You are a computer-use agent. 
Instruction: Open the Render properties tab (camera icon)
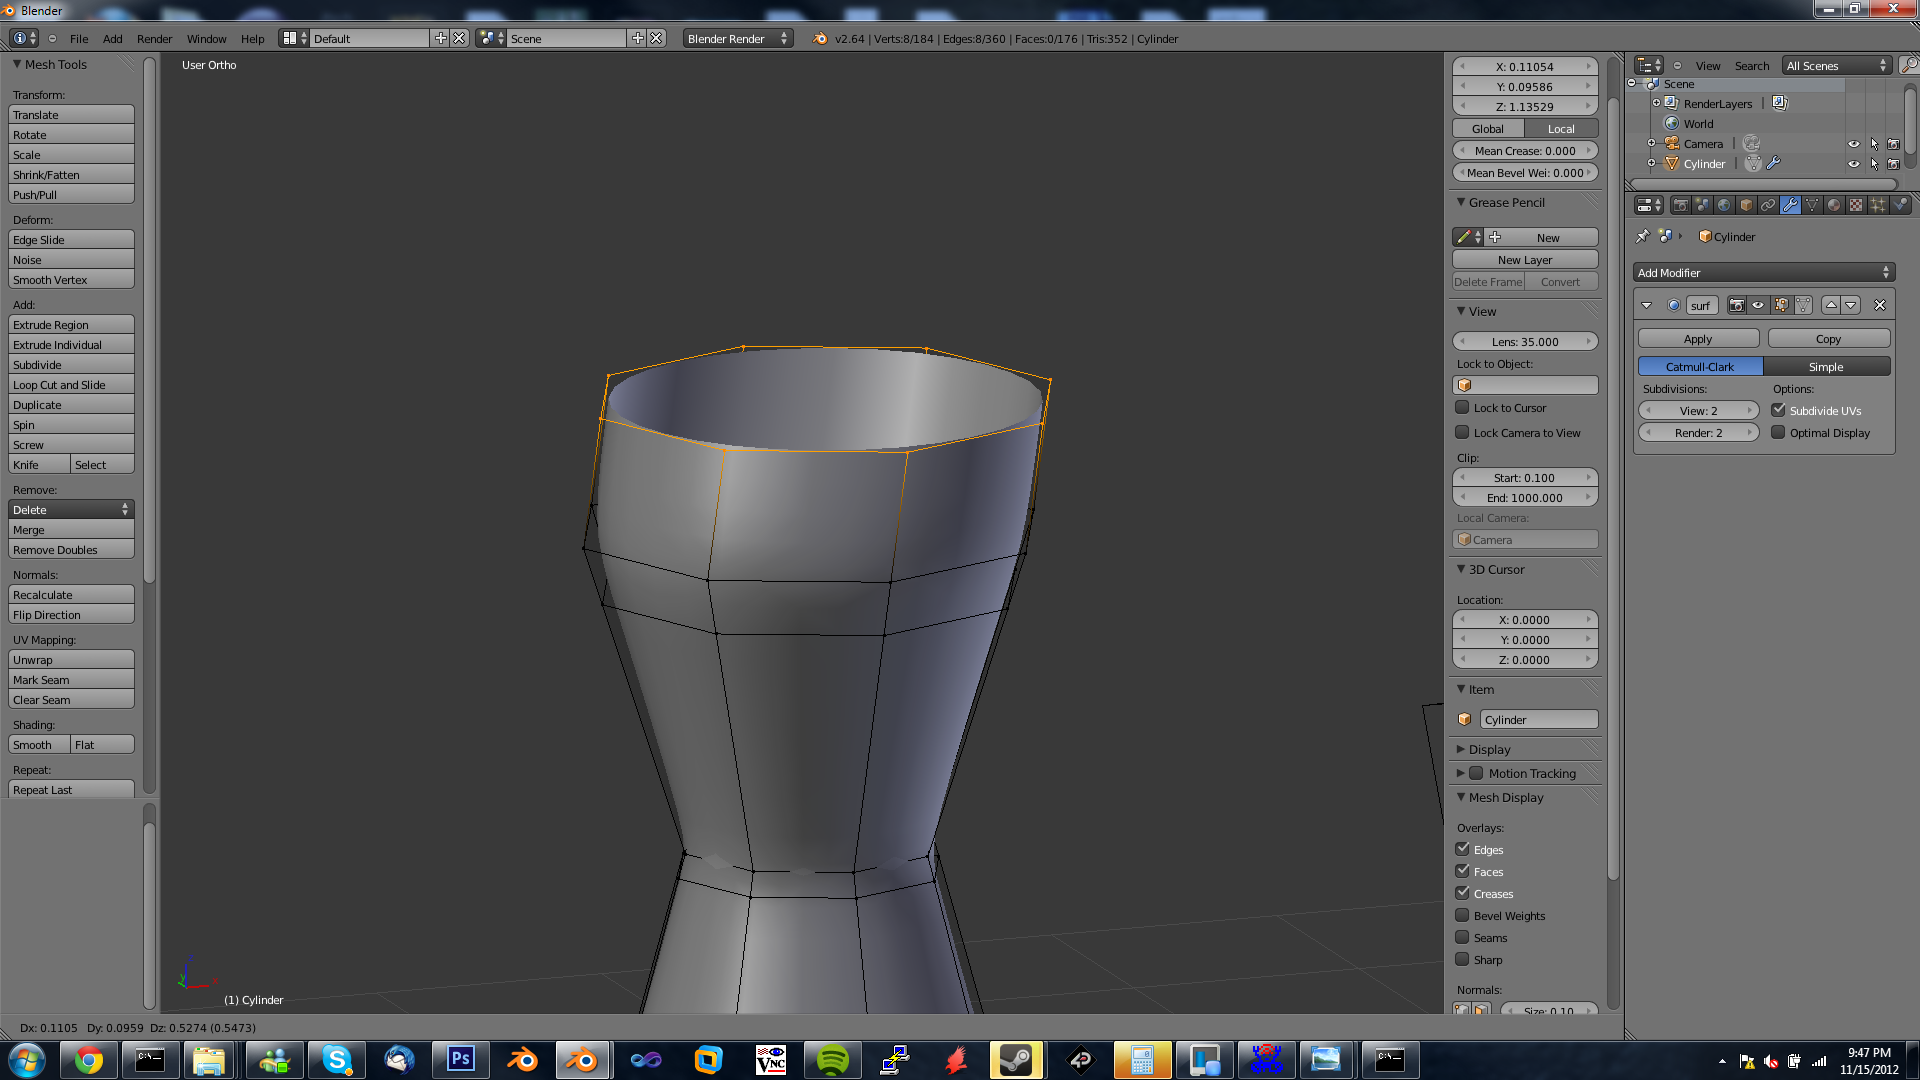(x=1681, y=205)
